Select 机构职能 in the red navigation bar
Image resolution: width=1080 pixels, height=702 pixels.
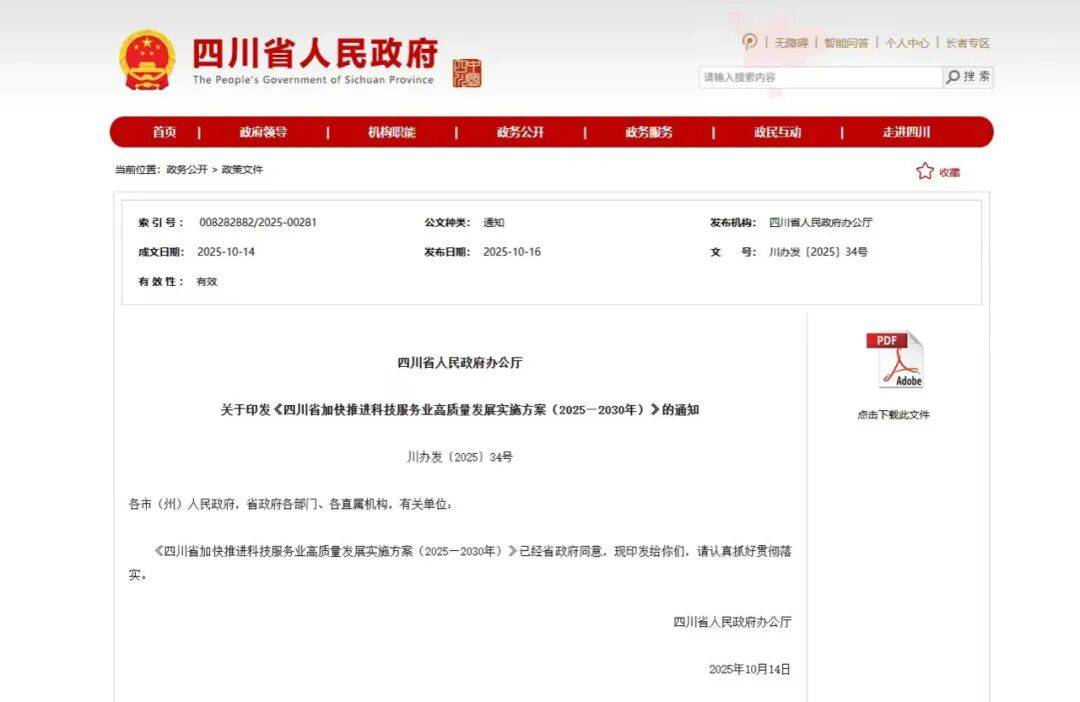pyautogui.click(x=391, y=132)
